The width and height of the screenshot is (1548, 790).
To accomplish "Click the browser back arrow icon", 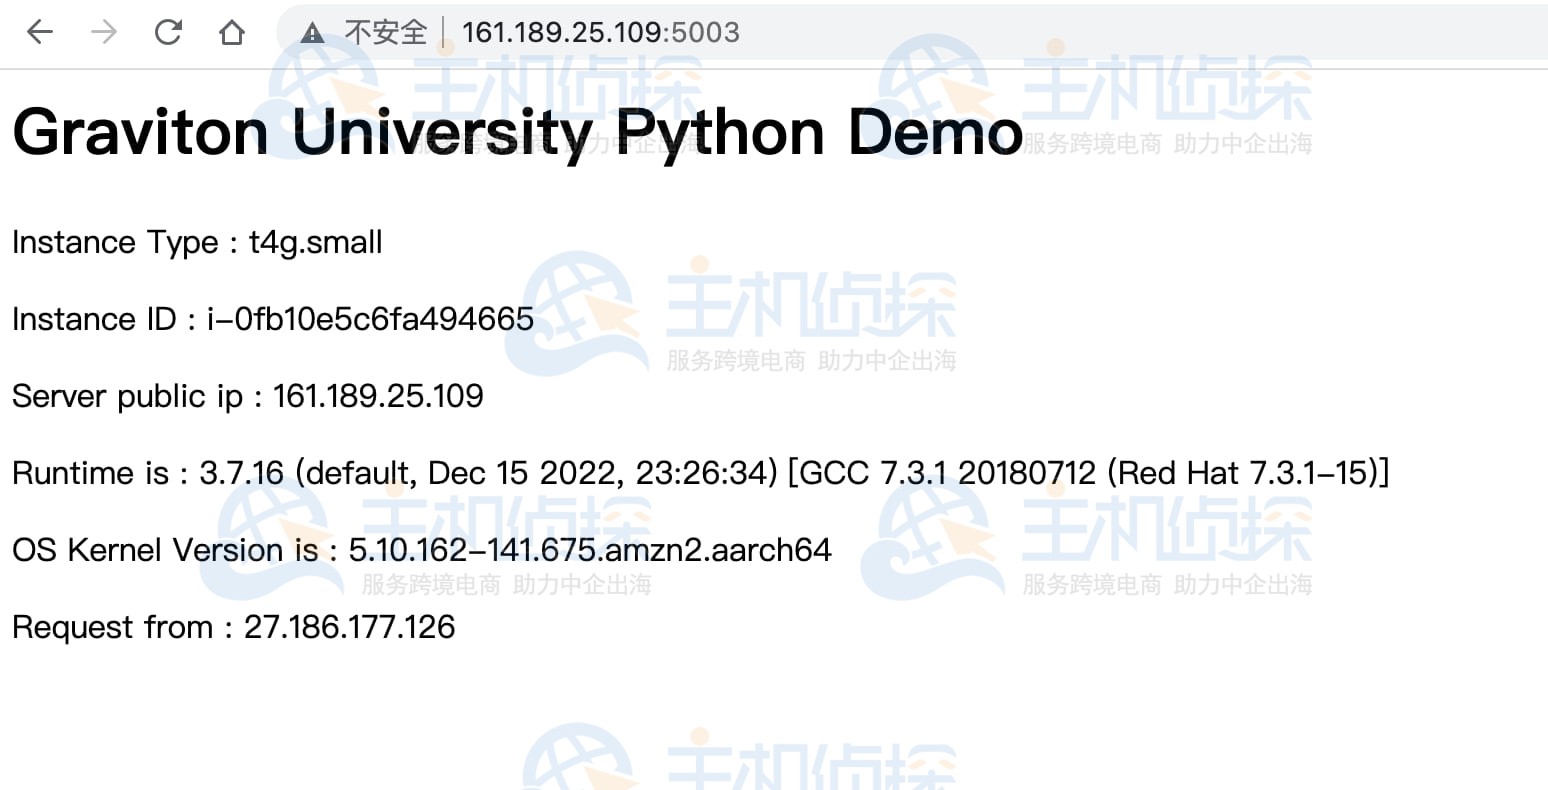I will coord(38,31).
